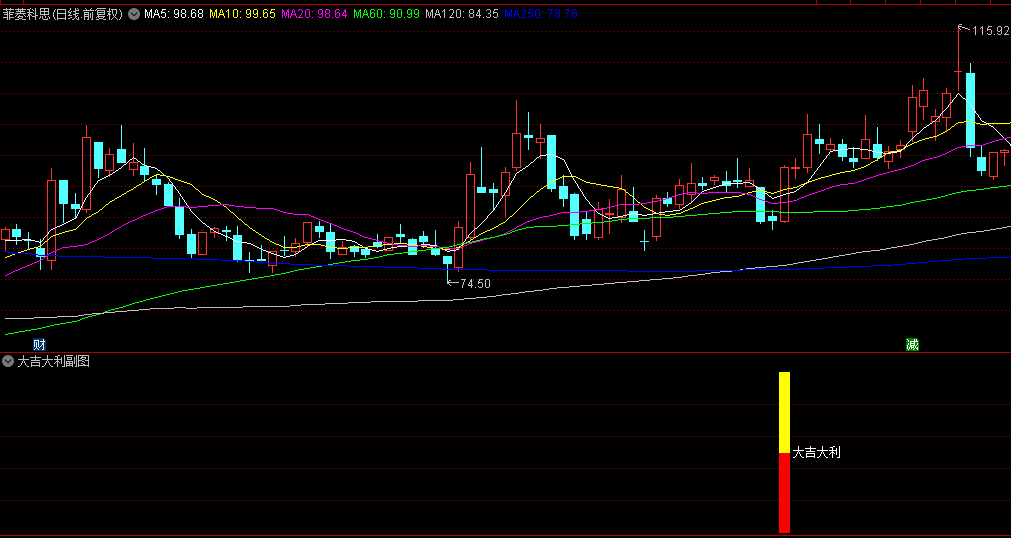Click the 115.92 high price annotation
This screenshot has height=538, width=1011.
coord(990,30)
